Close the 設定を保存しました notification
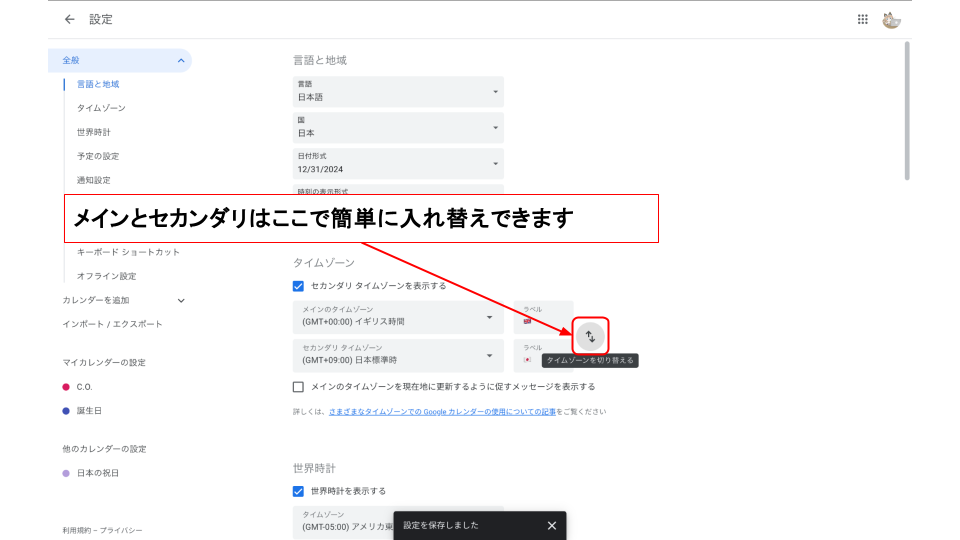The width and height of the screenshot is (960, 540). 552,525
